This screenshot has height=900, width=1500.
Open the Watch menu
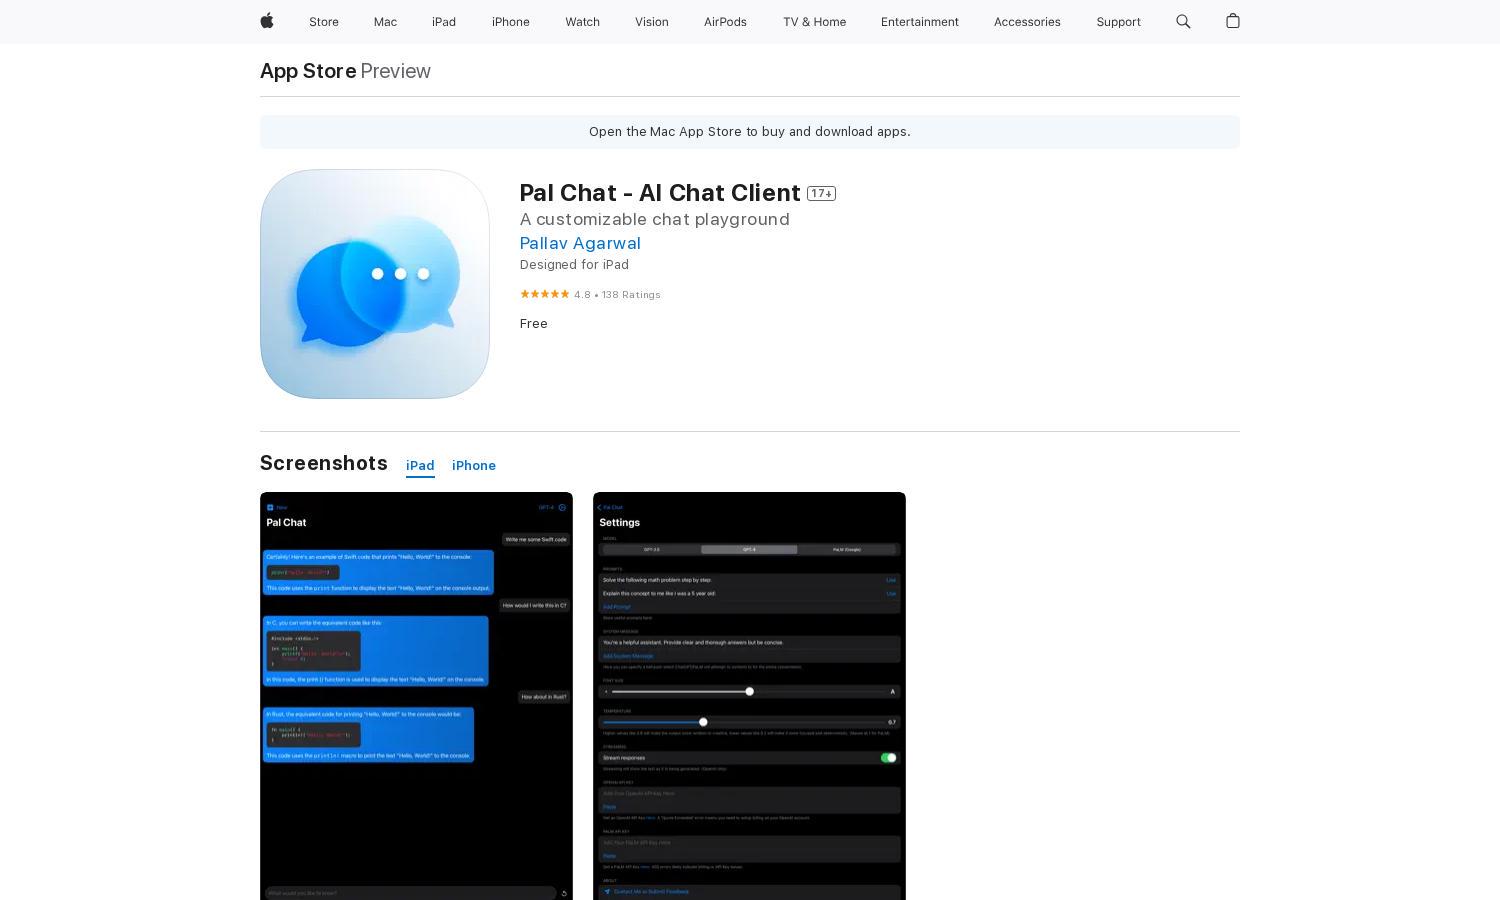(x=582, y=22)
